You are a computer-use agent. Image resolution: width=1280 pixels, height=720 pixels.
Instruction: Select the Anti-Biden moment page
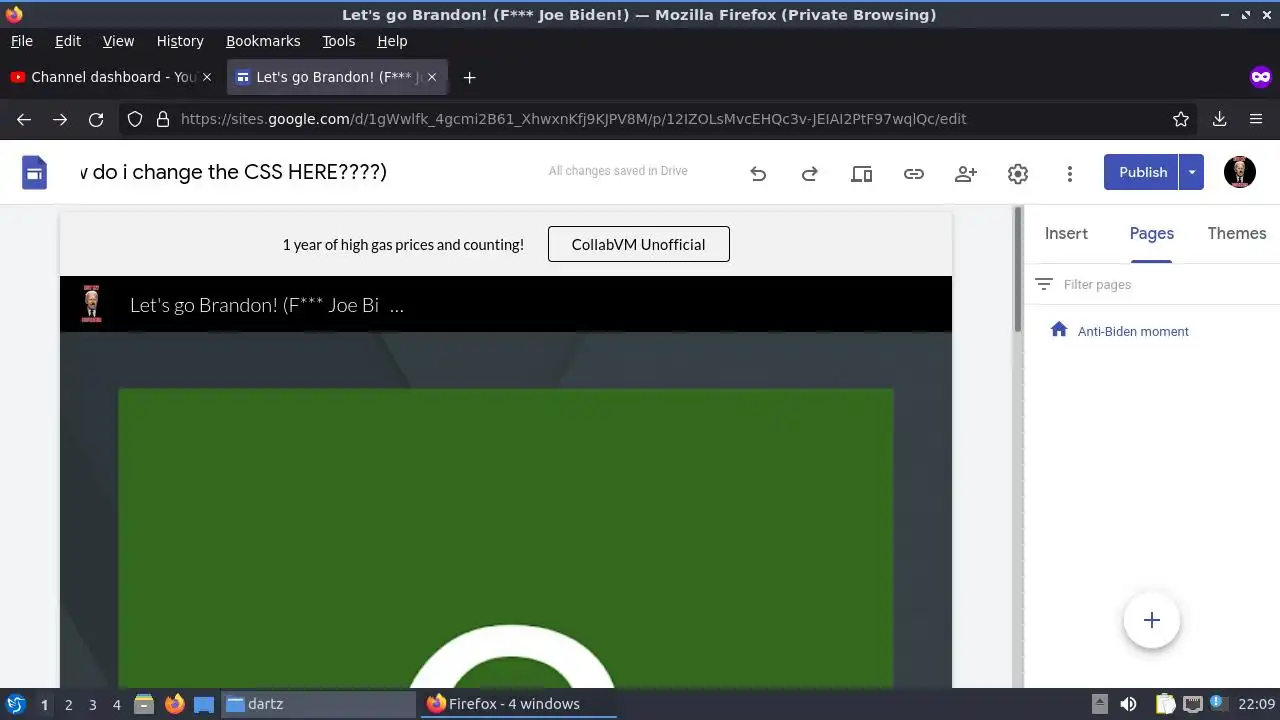(1133, 331)
